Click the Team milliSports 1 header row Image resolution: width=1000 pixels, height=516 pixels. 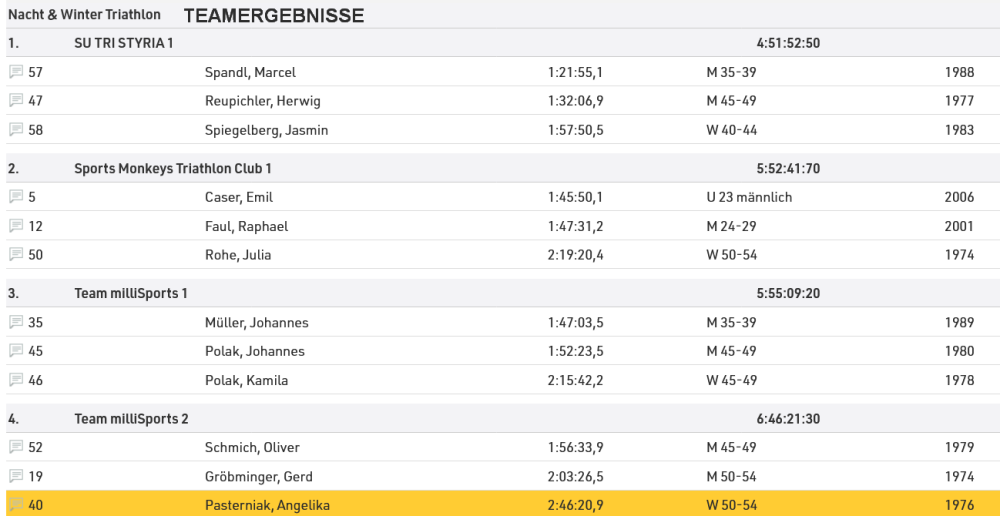(131, 293)
